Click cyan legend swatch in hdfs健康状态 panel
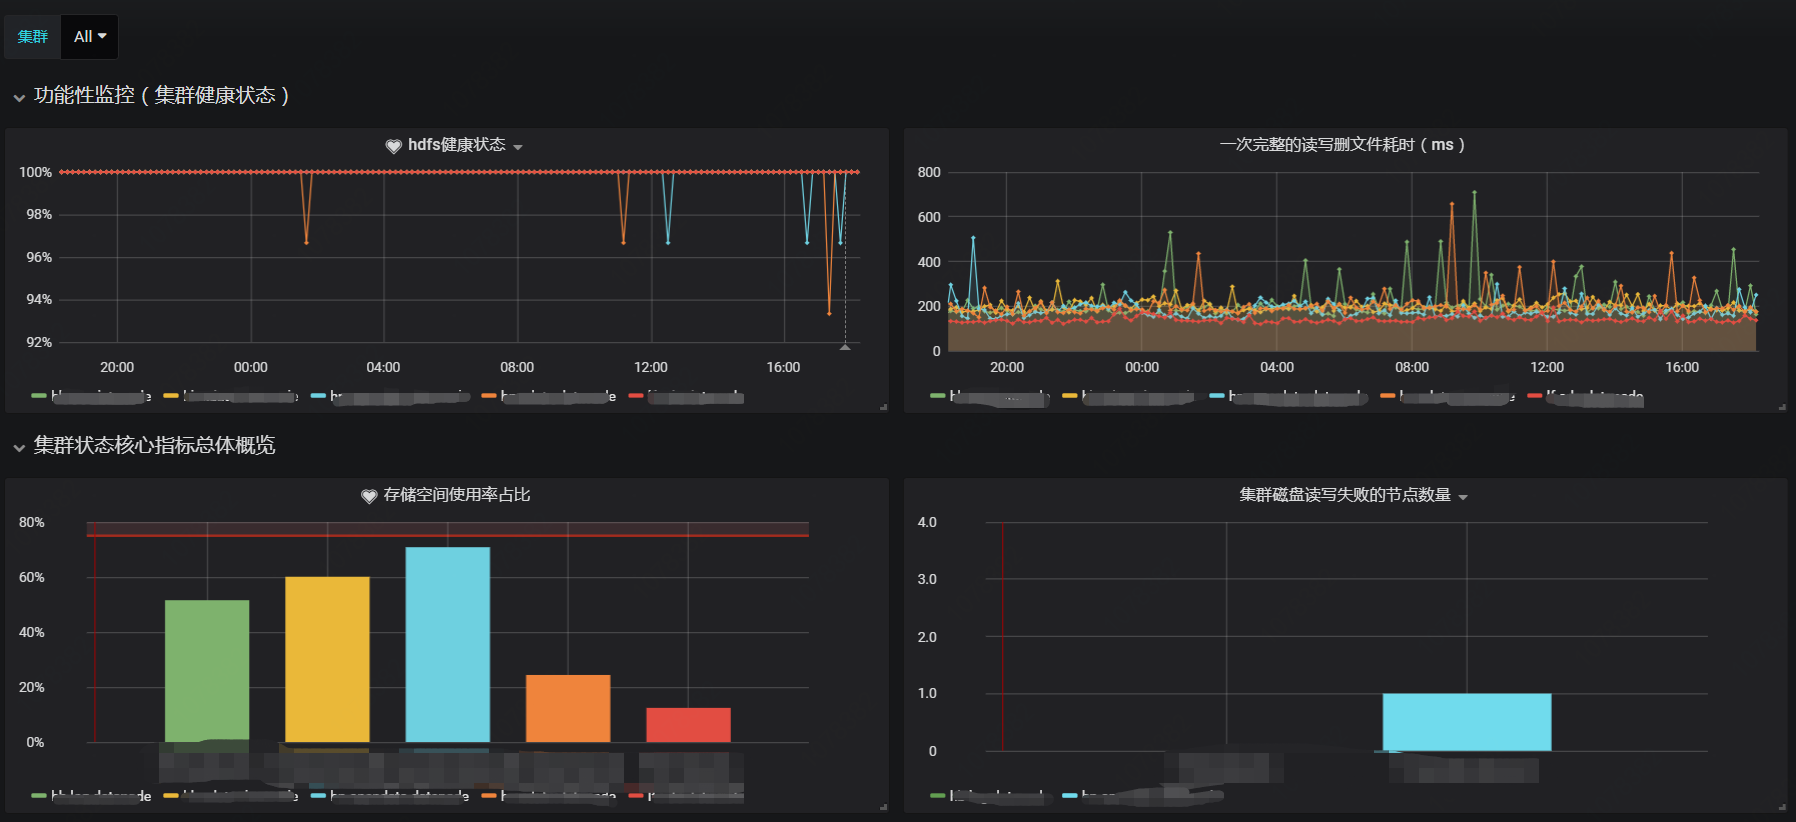Image resolution: width=1796 pixels, height=822 pixels. pos(318,396)
